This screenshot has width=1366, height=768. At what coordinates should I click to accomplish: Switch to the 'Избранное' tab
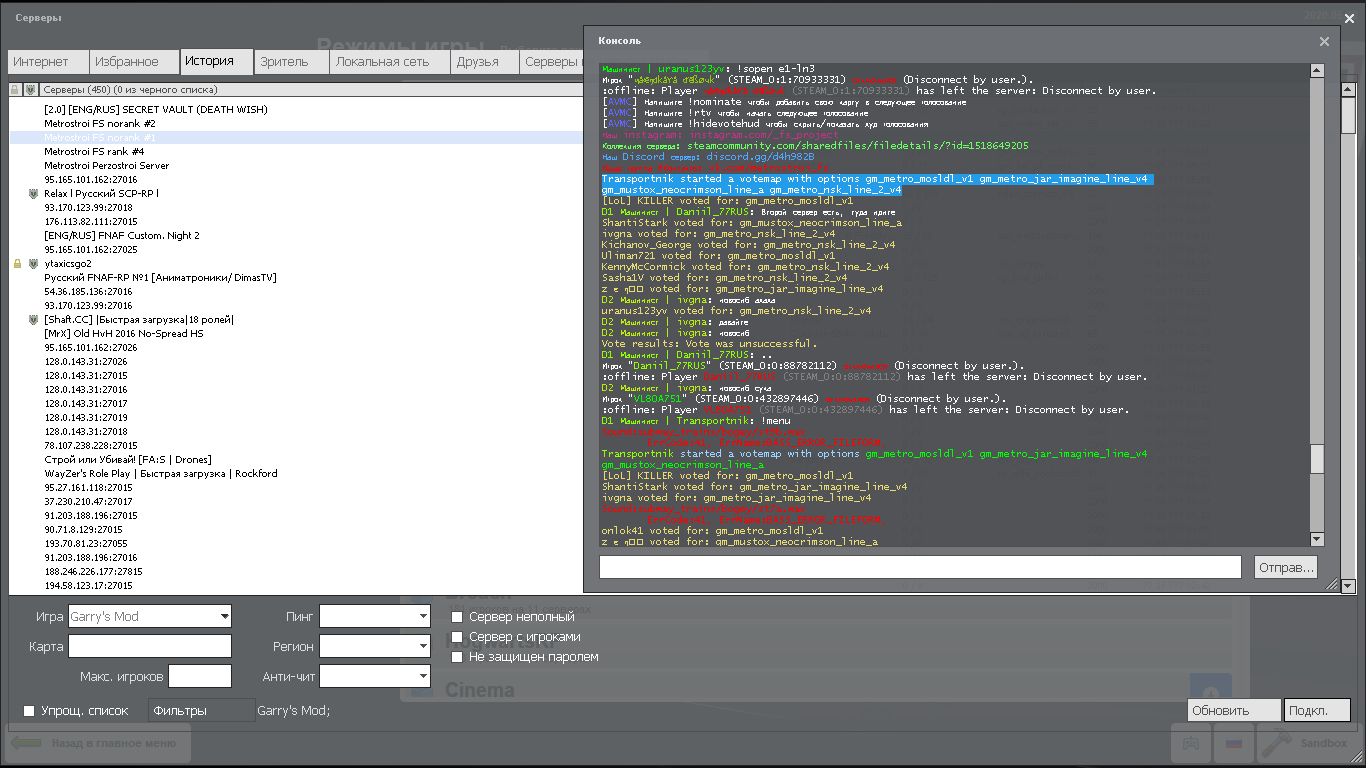pyautogui.click(x=127, y=62)
